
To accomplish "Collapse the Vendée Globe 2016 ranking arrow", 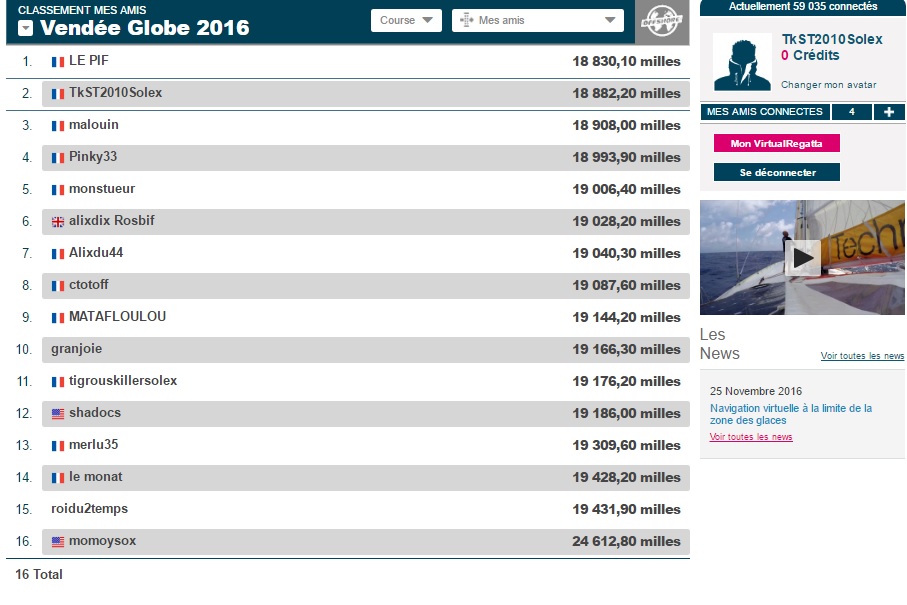I will tap(26, 29).
